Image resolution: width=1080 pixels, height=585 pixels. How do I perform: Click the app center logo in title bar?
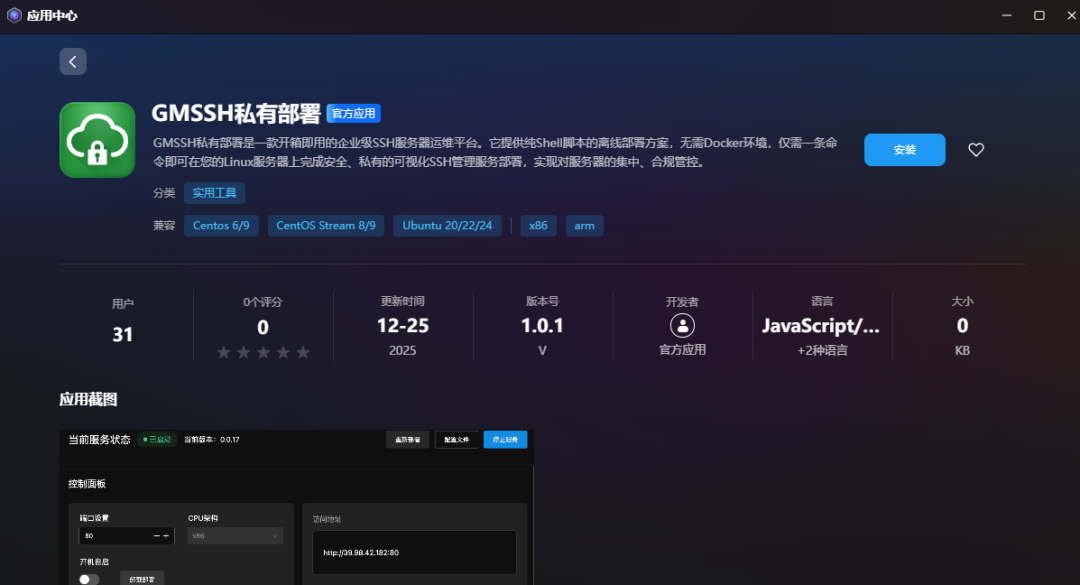[14, 15]
